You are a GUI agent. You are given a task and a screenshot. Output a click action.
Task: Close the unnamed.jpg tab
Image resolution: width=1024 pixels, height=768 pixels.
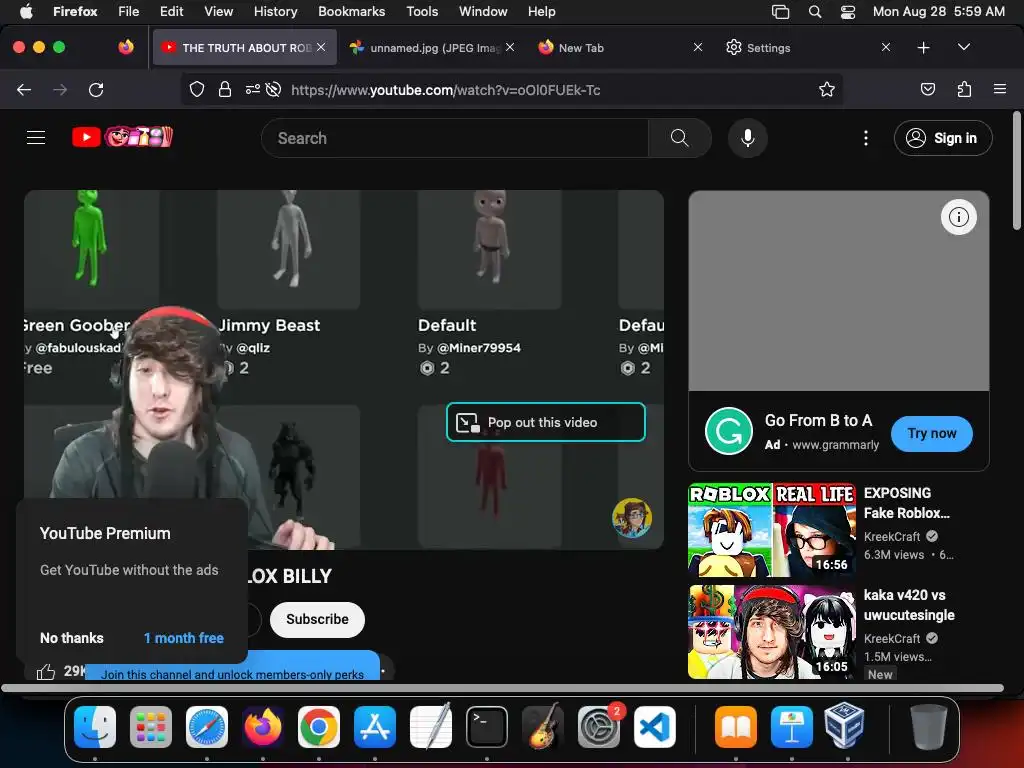click(510, 47)
